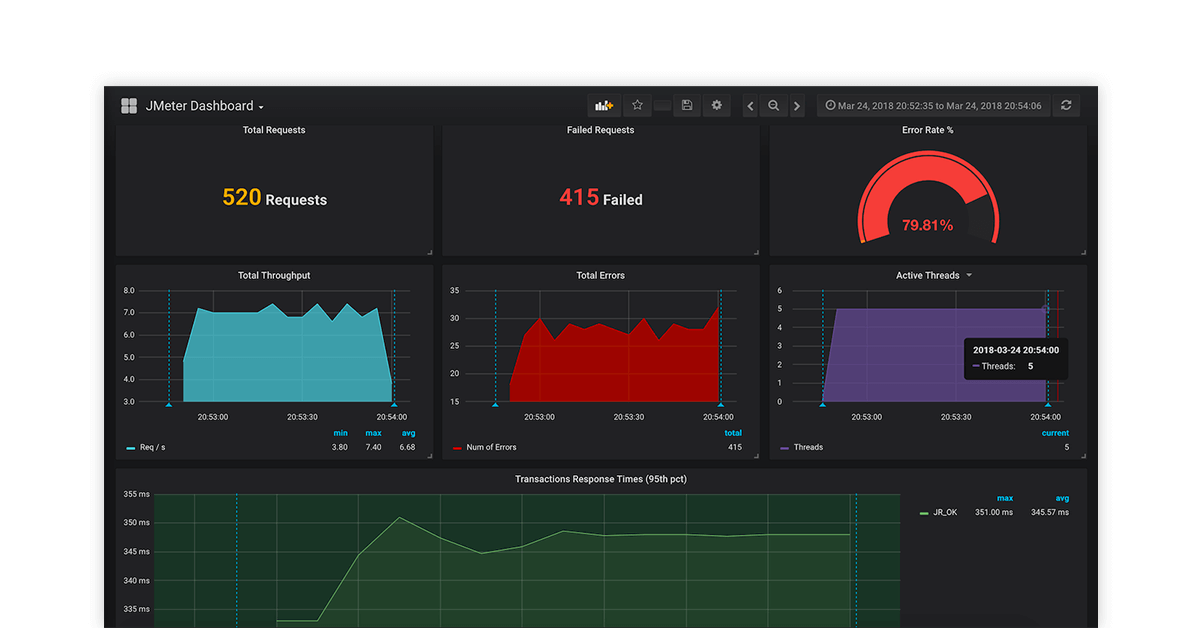The height and width of the screenshot is (628, 1200).
Task: Toggle the JR_OK legend series
Action: coord(945,512)
